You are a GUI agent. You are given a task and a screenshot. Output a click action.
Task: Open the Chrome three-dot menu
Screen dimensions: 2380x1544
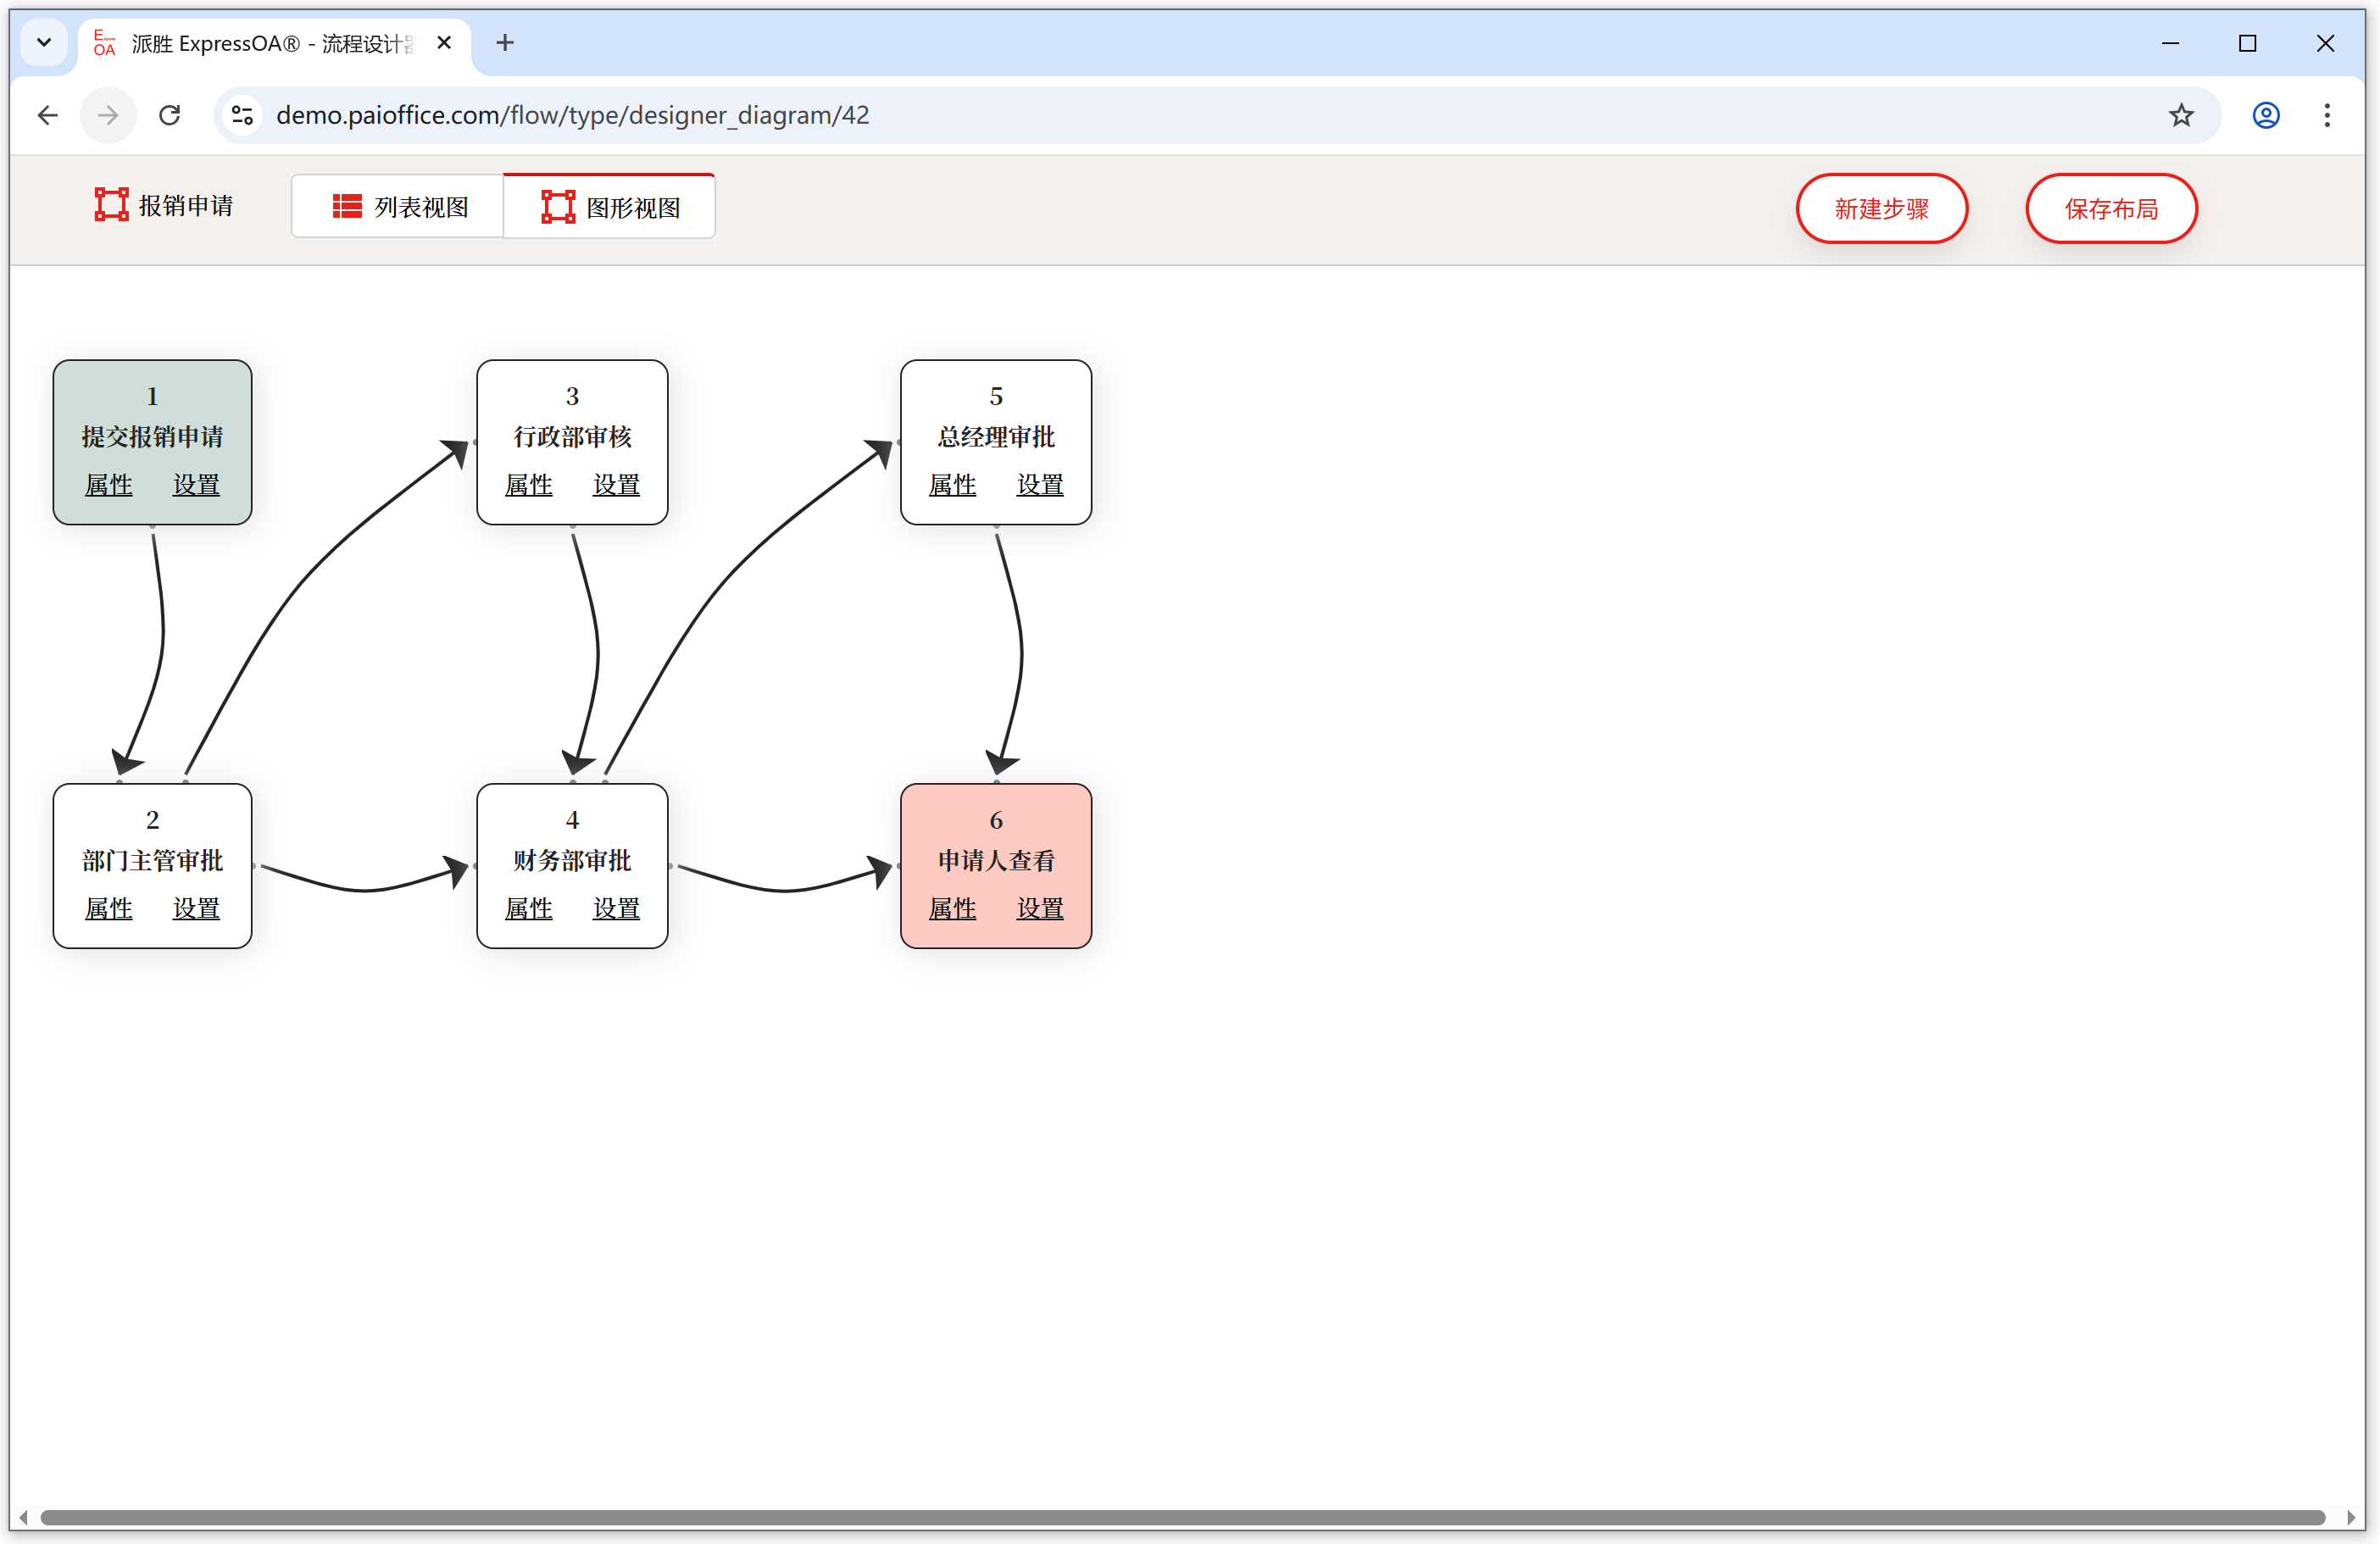click(x=2327, y=115)
